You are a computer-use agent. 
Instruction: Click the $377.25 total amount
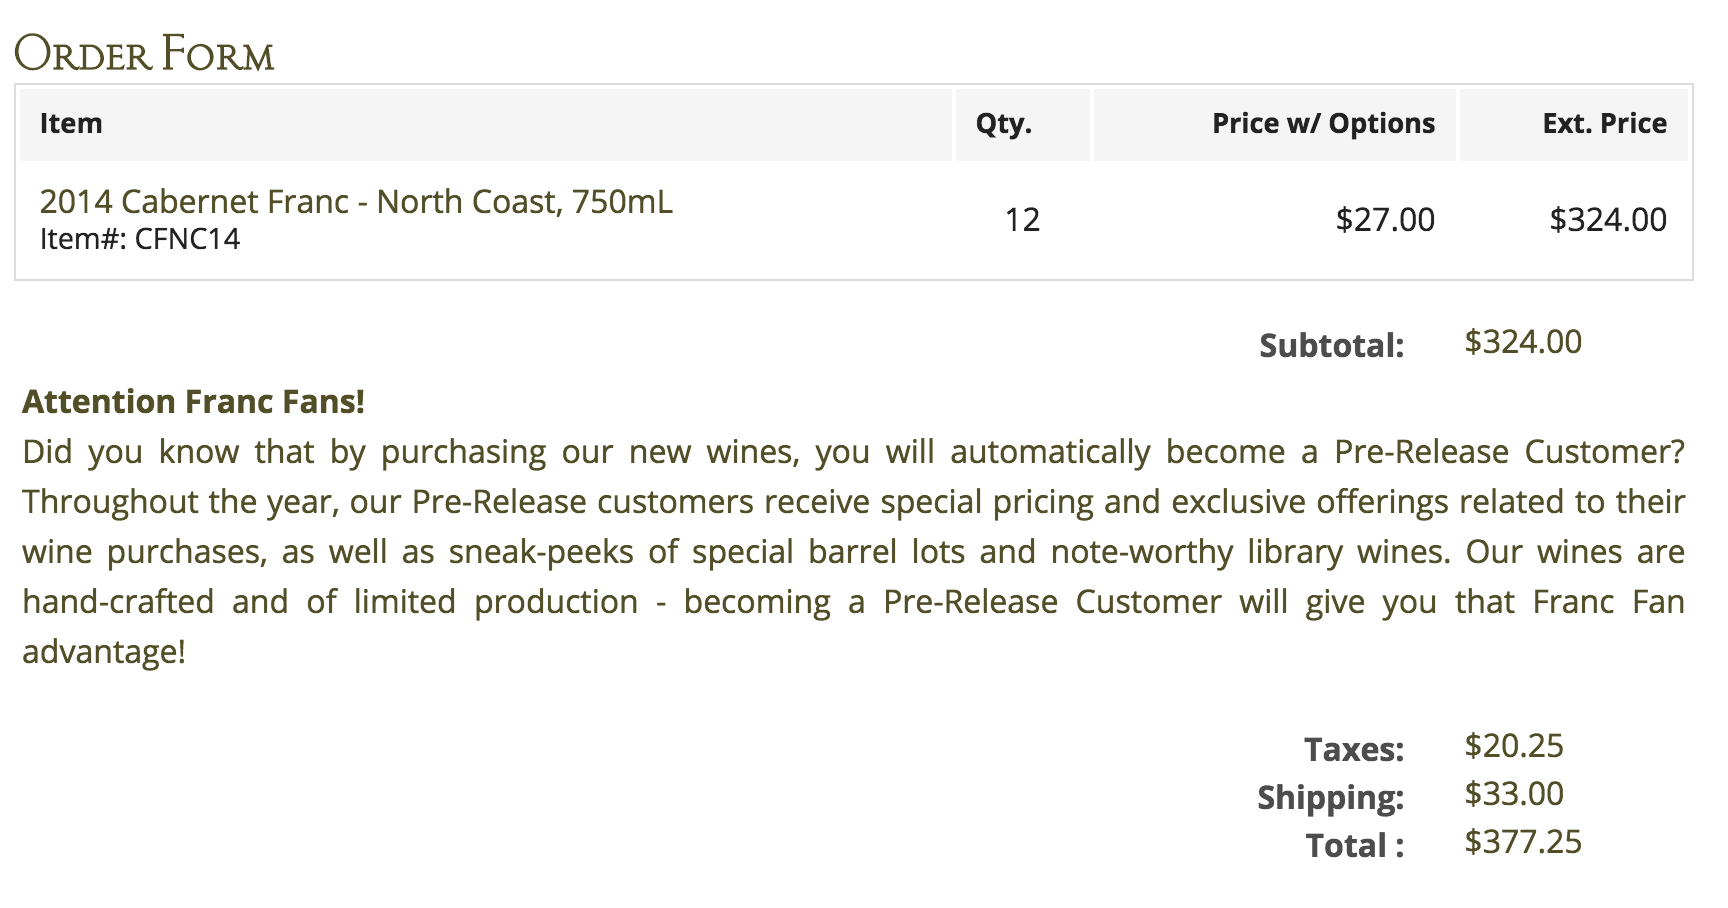pos(1523,841)
